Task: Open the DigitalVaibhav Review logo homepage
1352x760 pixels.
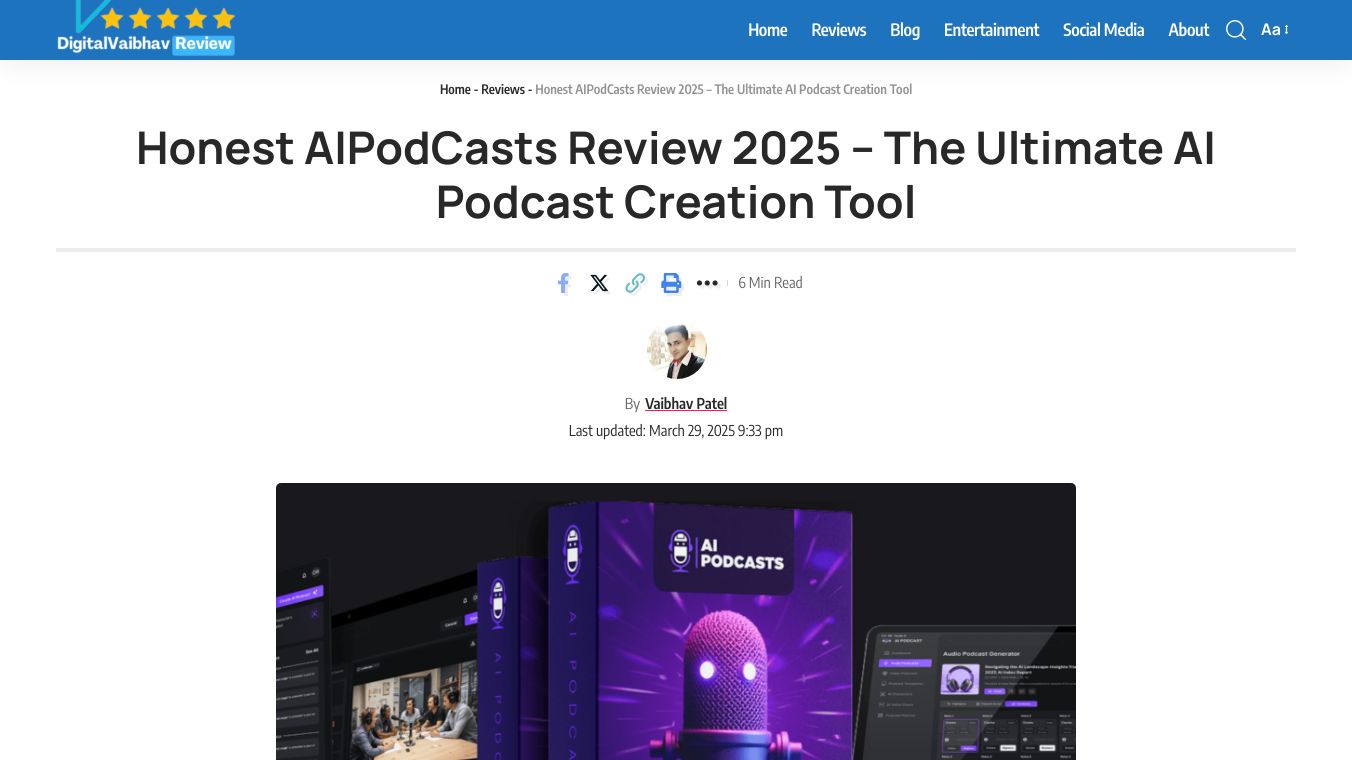Action: tap(146, 28)
